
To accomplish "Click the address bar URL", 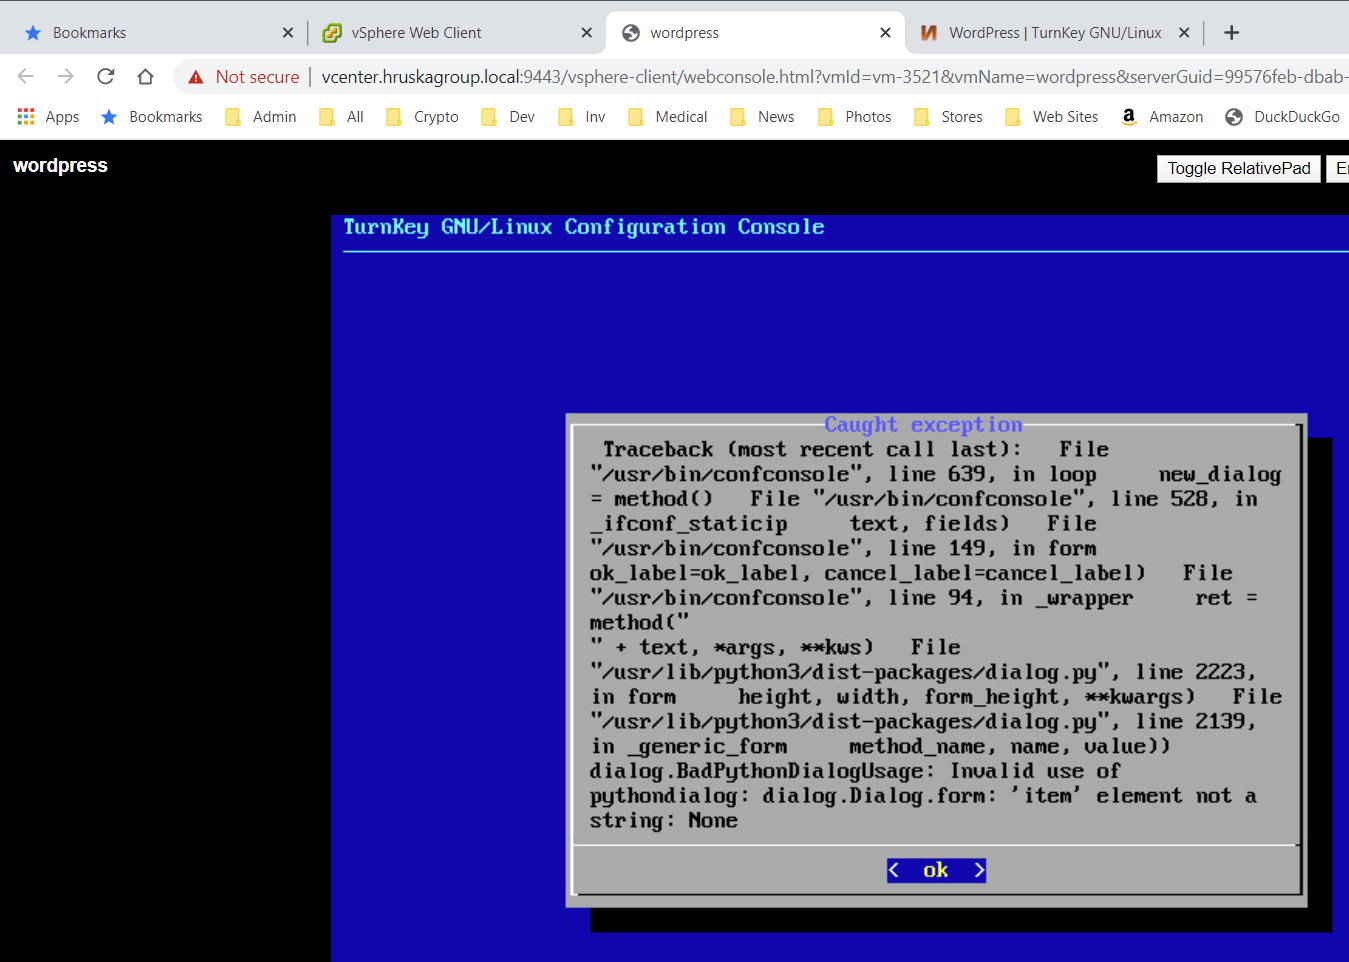I will pos(830,77).
